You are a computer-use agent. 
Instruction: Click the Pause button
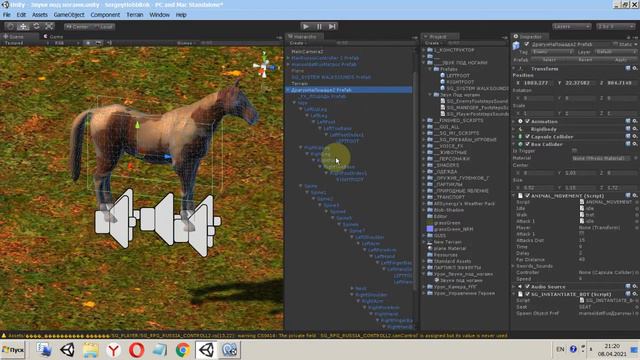(319, 26)
